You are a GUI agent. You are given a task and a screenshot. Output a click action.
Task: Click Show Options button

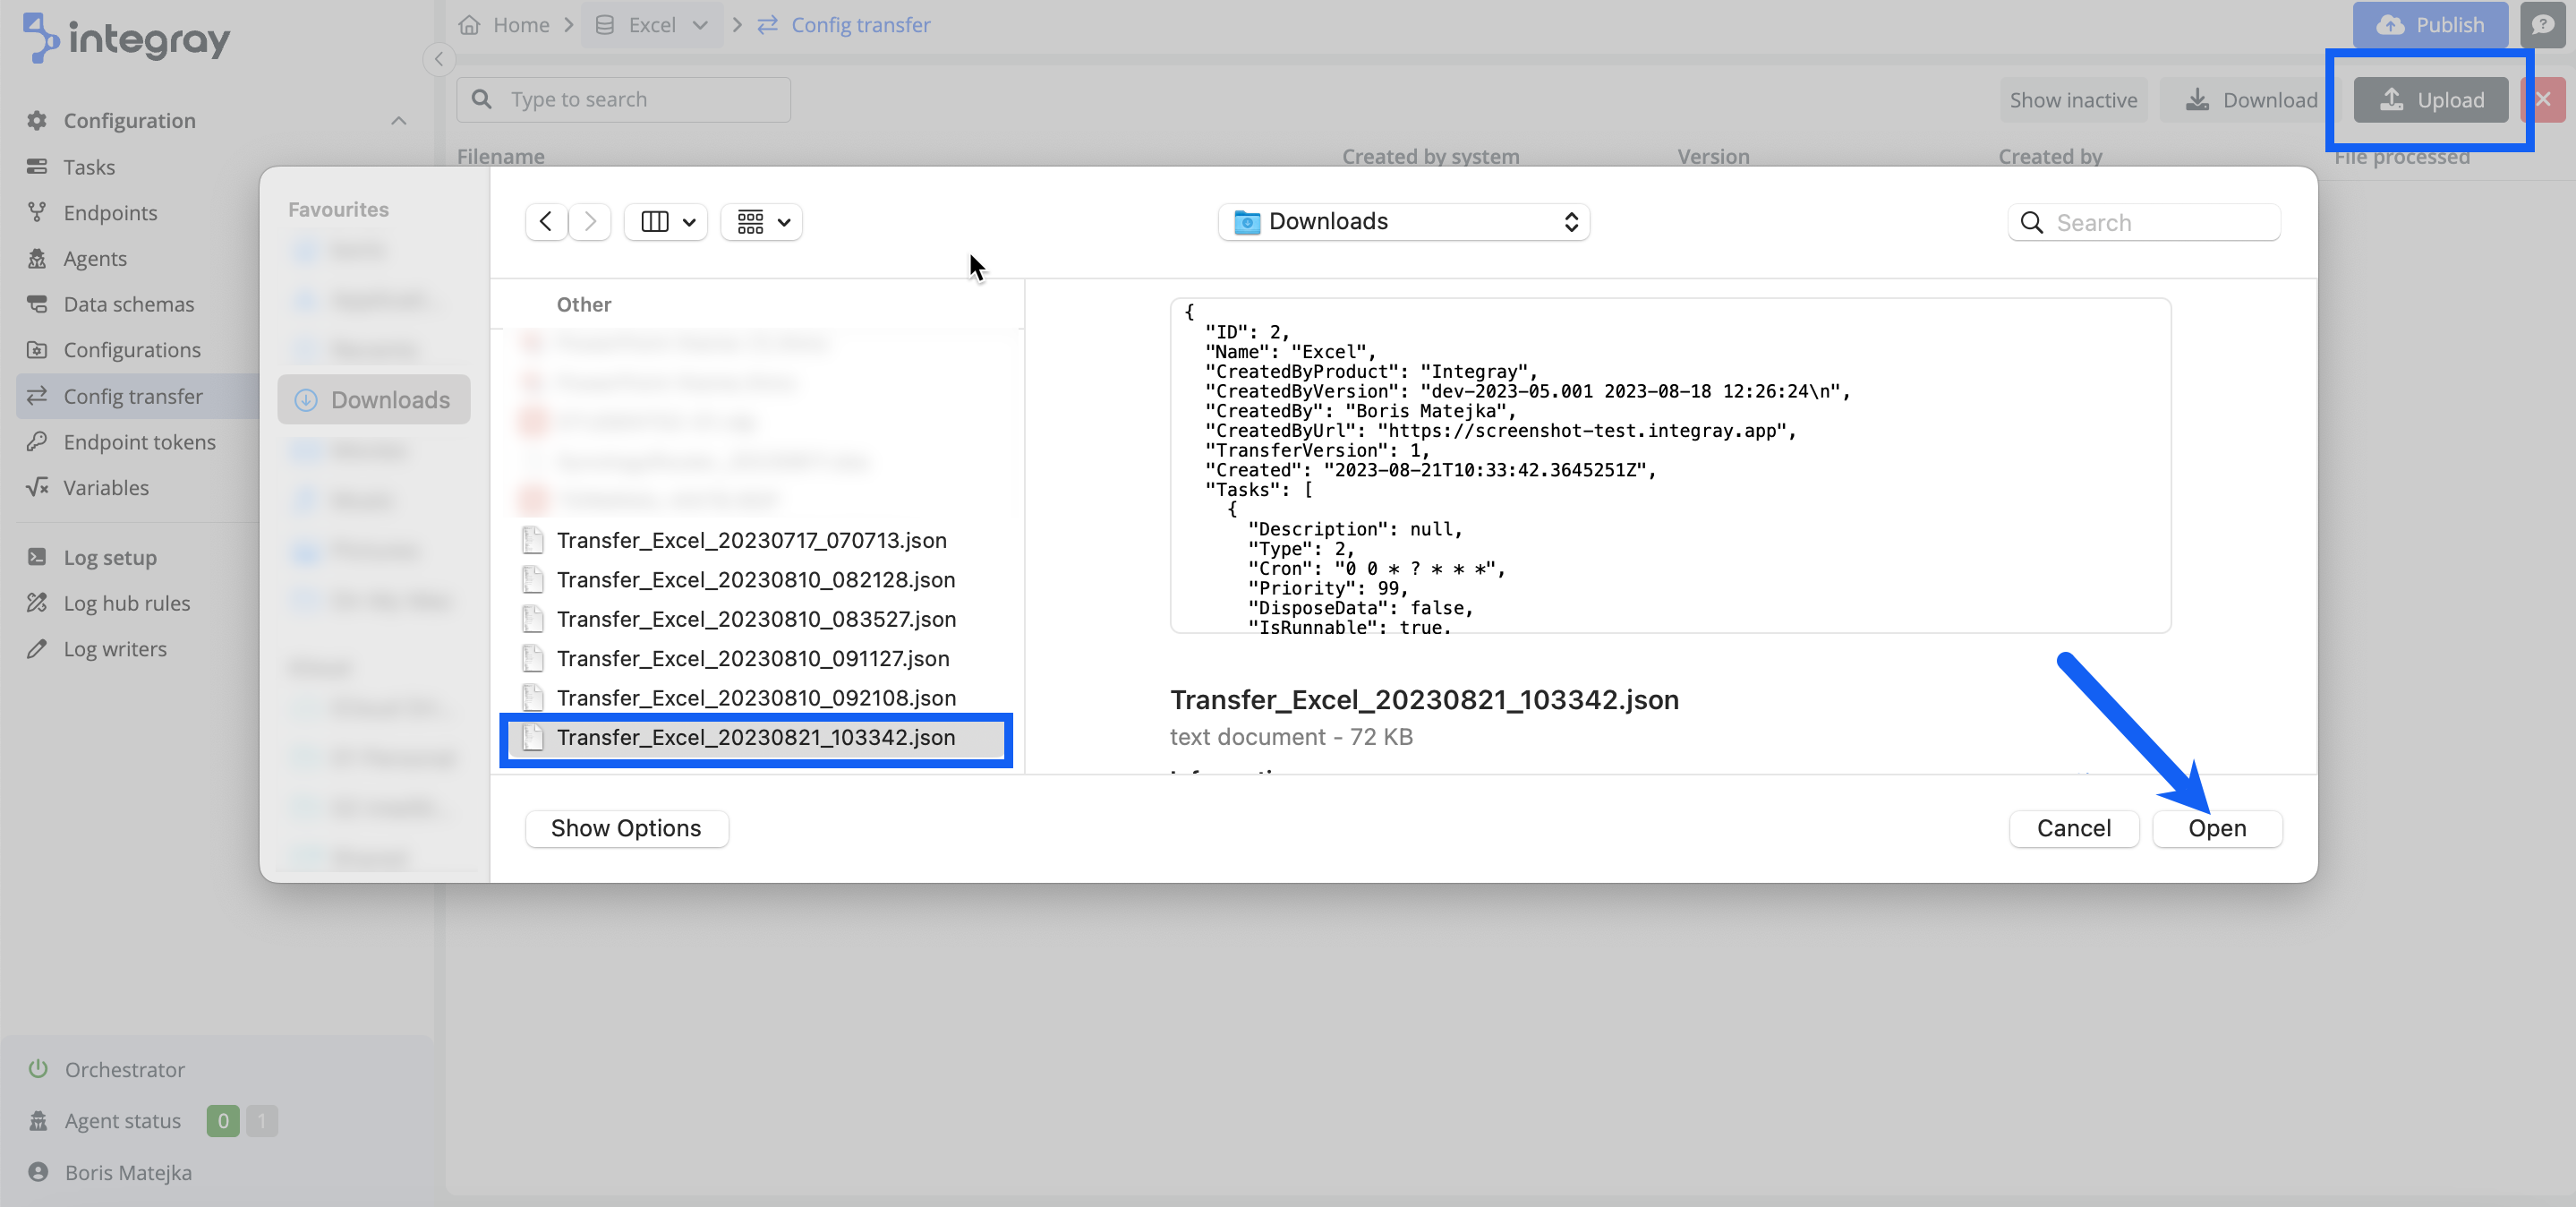pos(626,827)
